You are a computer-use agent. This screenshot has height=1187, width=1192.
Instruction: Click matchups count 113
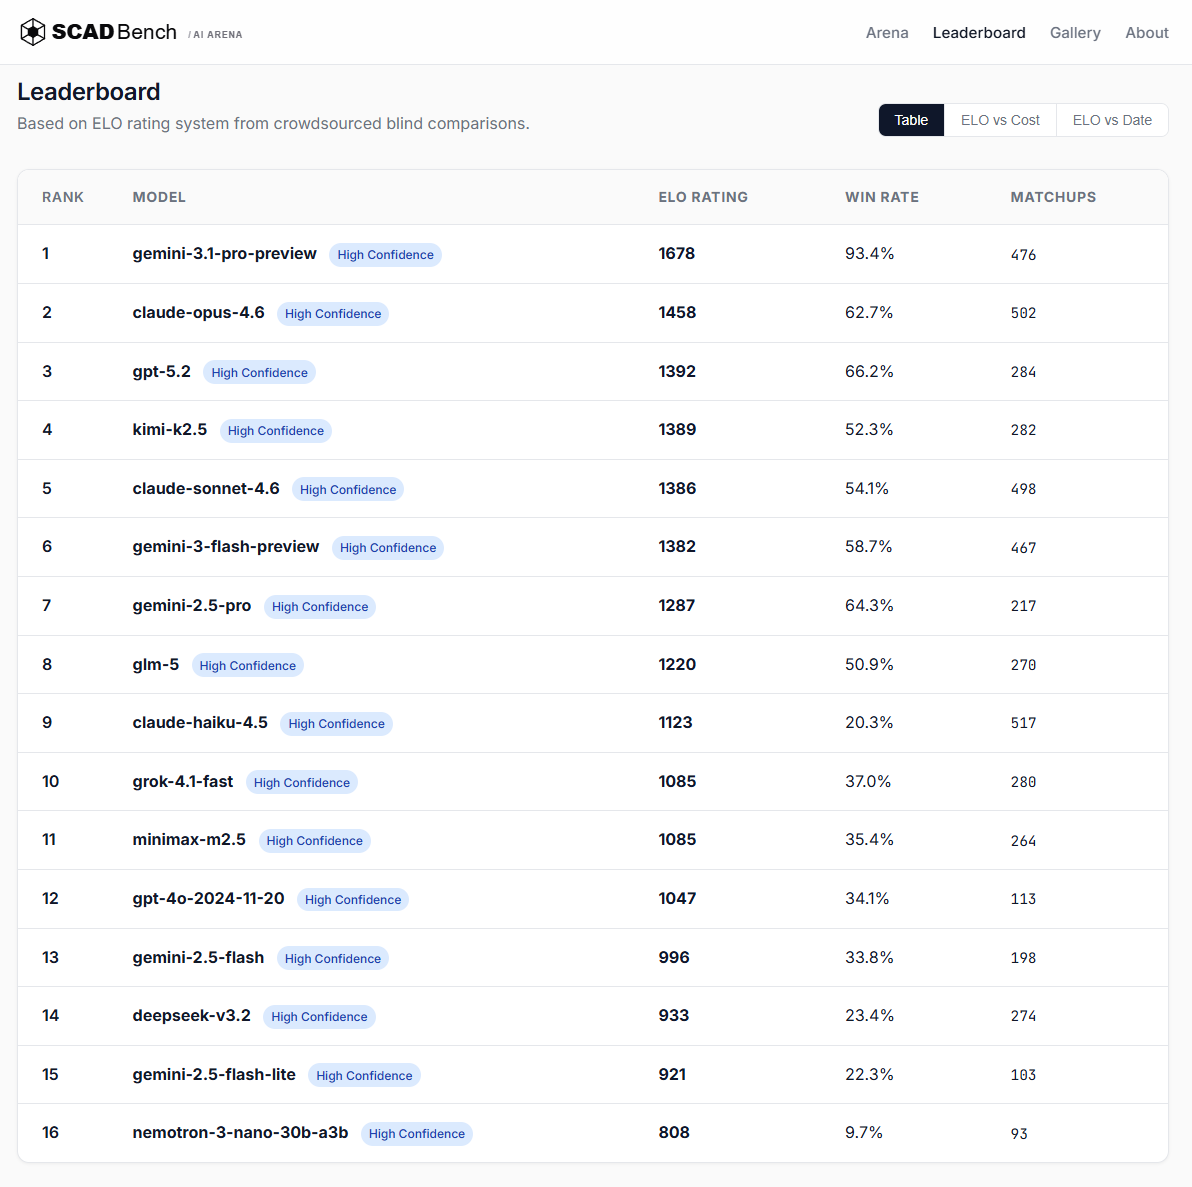(1023, 899)
